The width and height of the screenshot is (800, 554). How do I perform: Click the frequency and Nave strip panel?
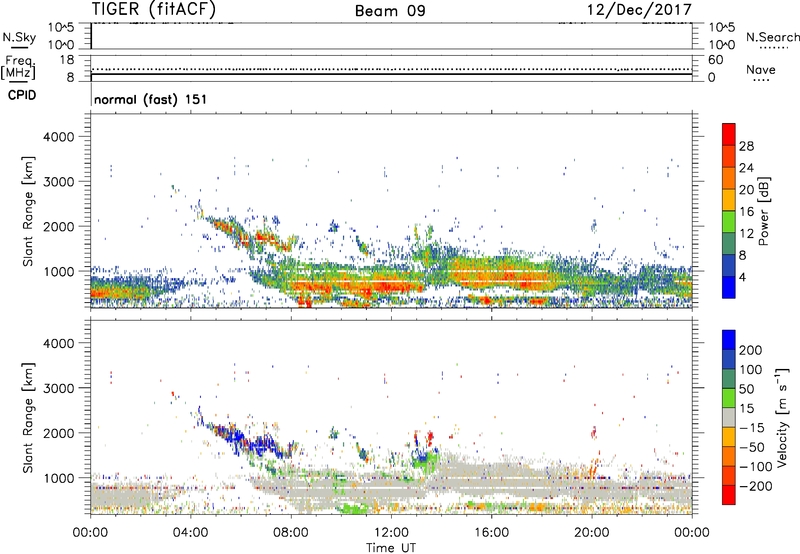point(391,68)
